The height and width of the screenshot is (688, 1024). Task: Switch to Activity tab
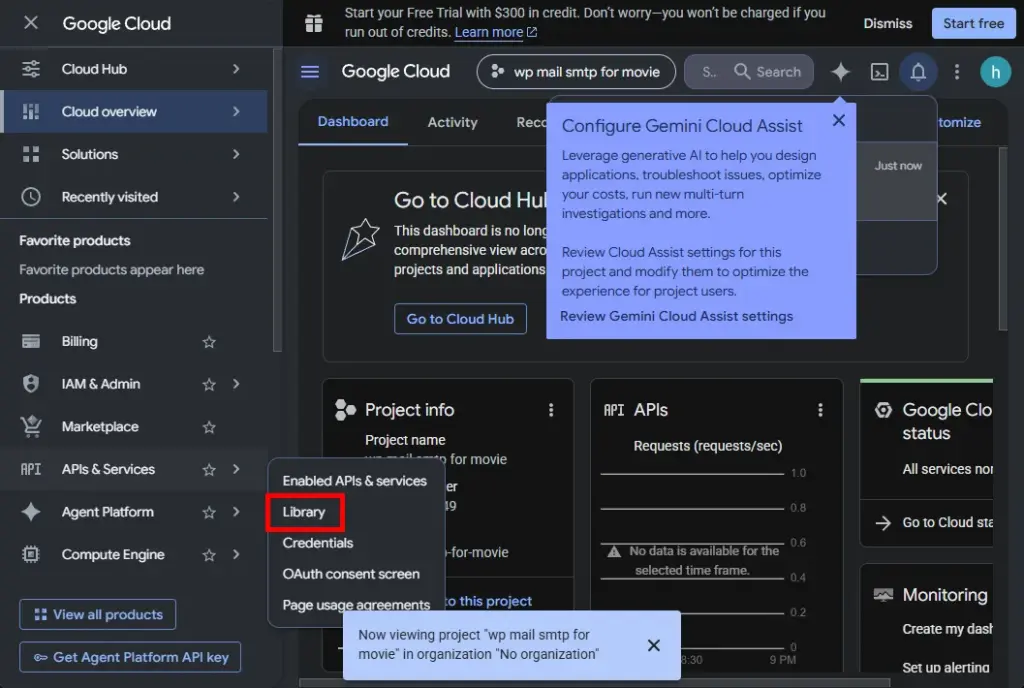pos(453,122)
